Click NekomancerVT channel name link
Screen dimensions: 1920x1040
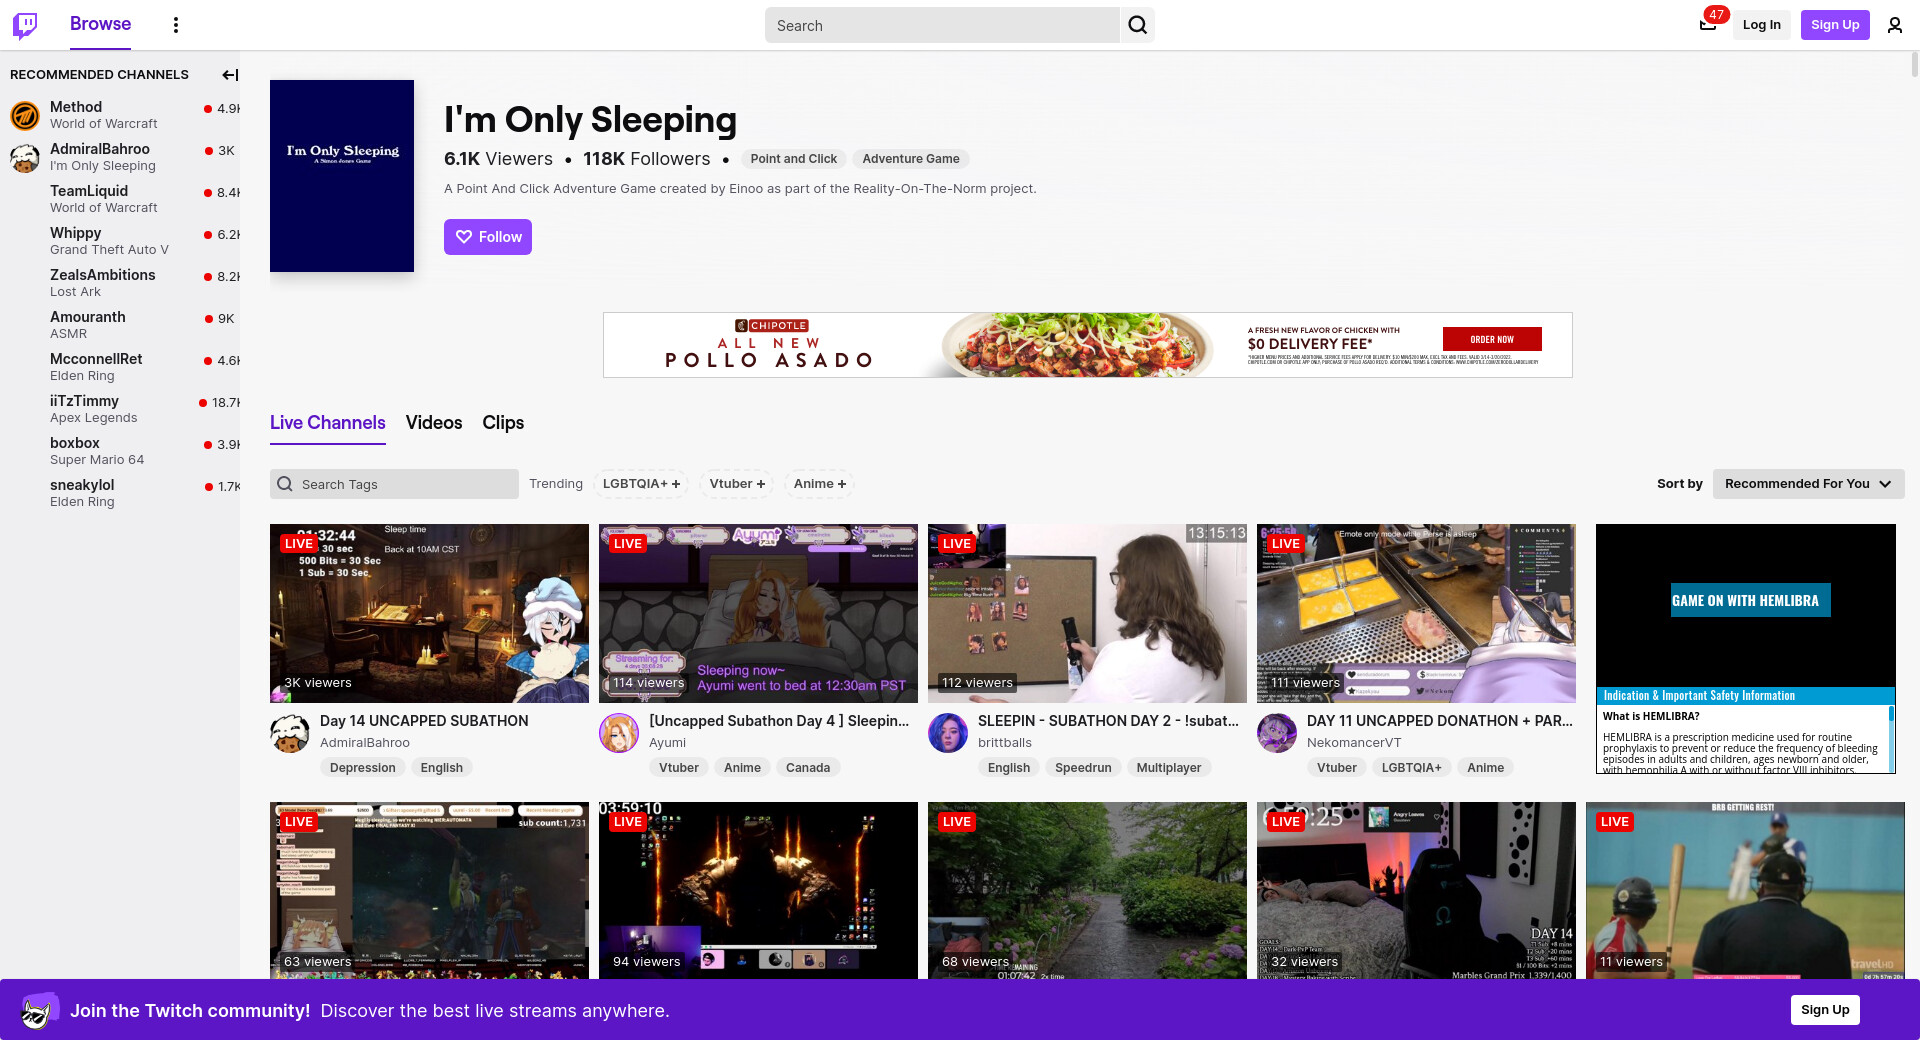(1354, 743)
